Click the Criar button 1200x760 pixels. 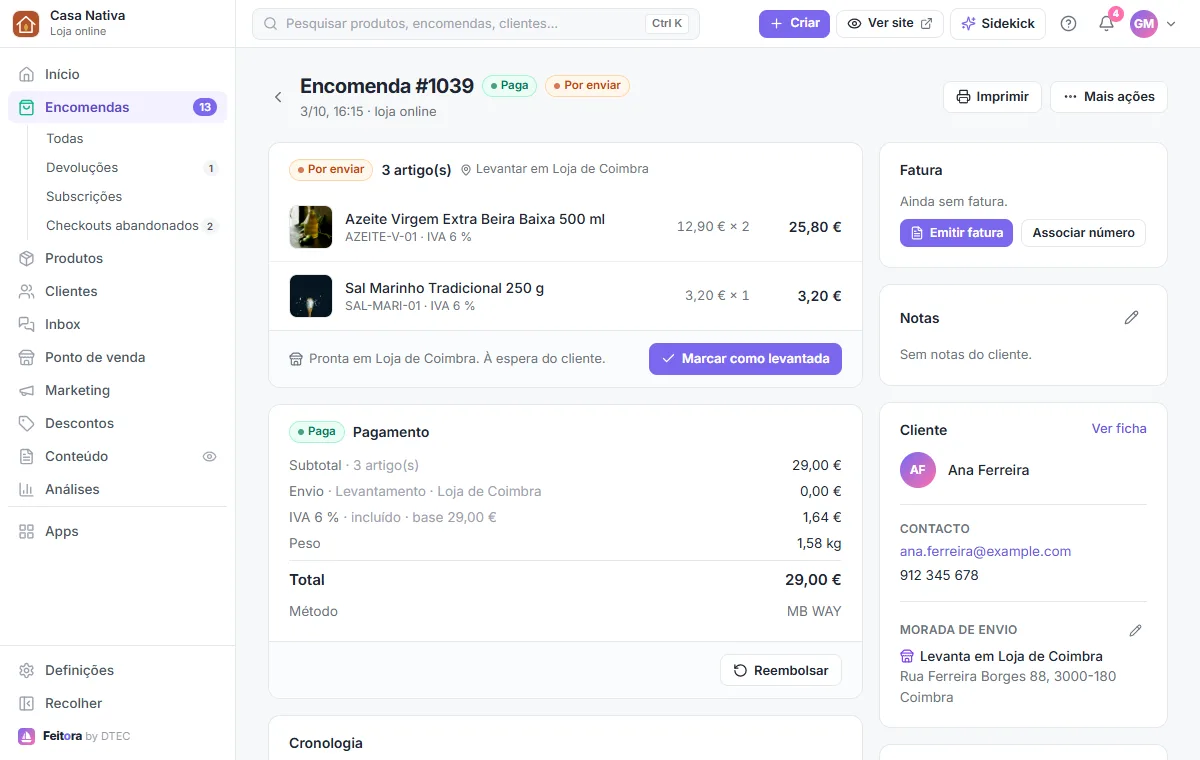(794, 23)
